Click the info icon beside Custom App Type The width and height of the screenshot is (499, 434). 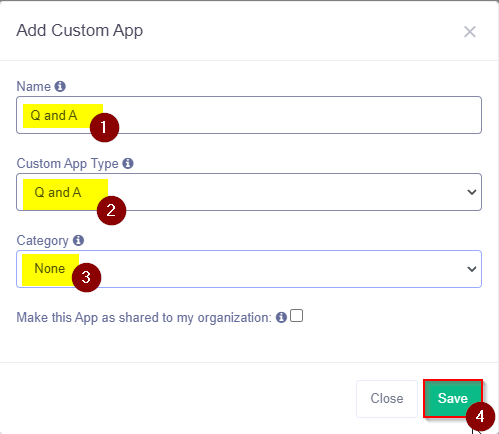click(x=128, y=163)
